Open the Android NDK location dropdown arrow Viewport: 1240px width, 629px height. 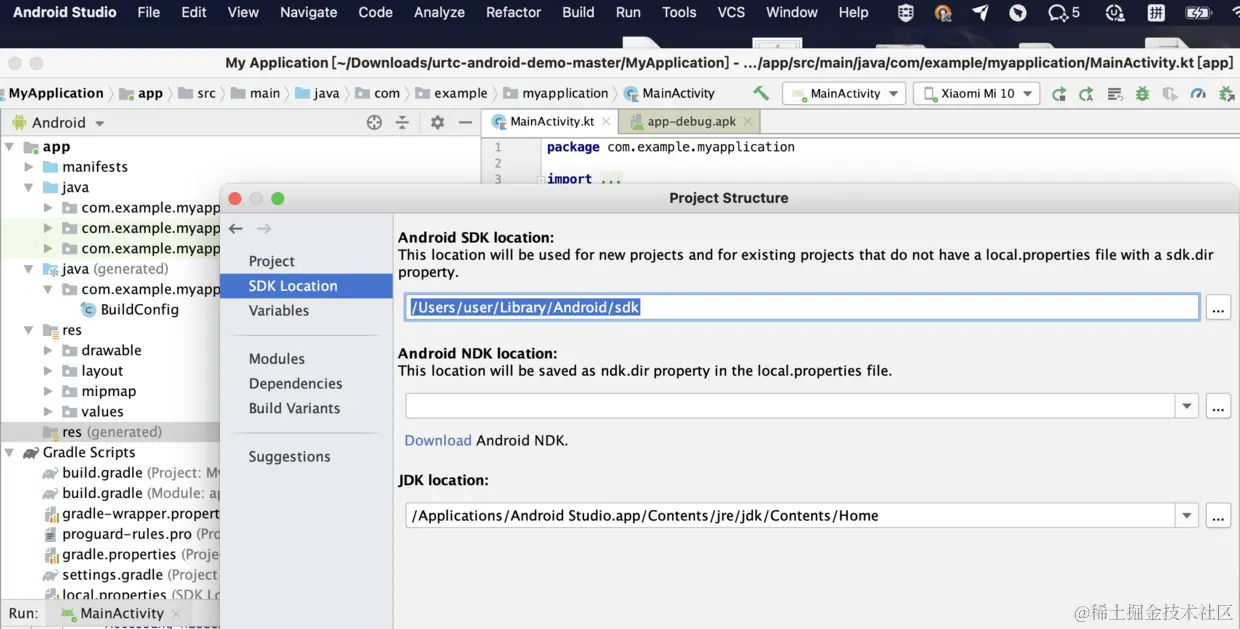[1187, 406]
